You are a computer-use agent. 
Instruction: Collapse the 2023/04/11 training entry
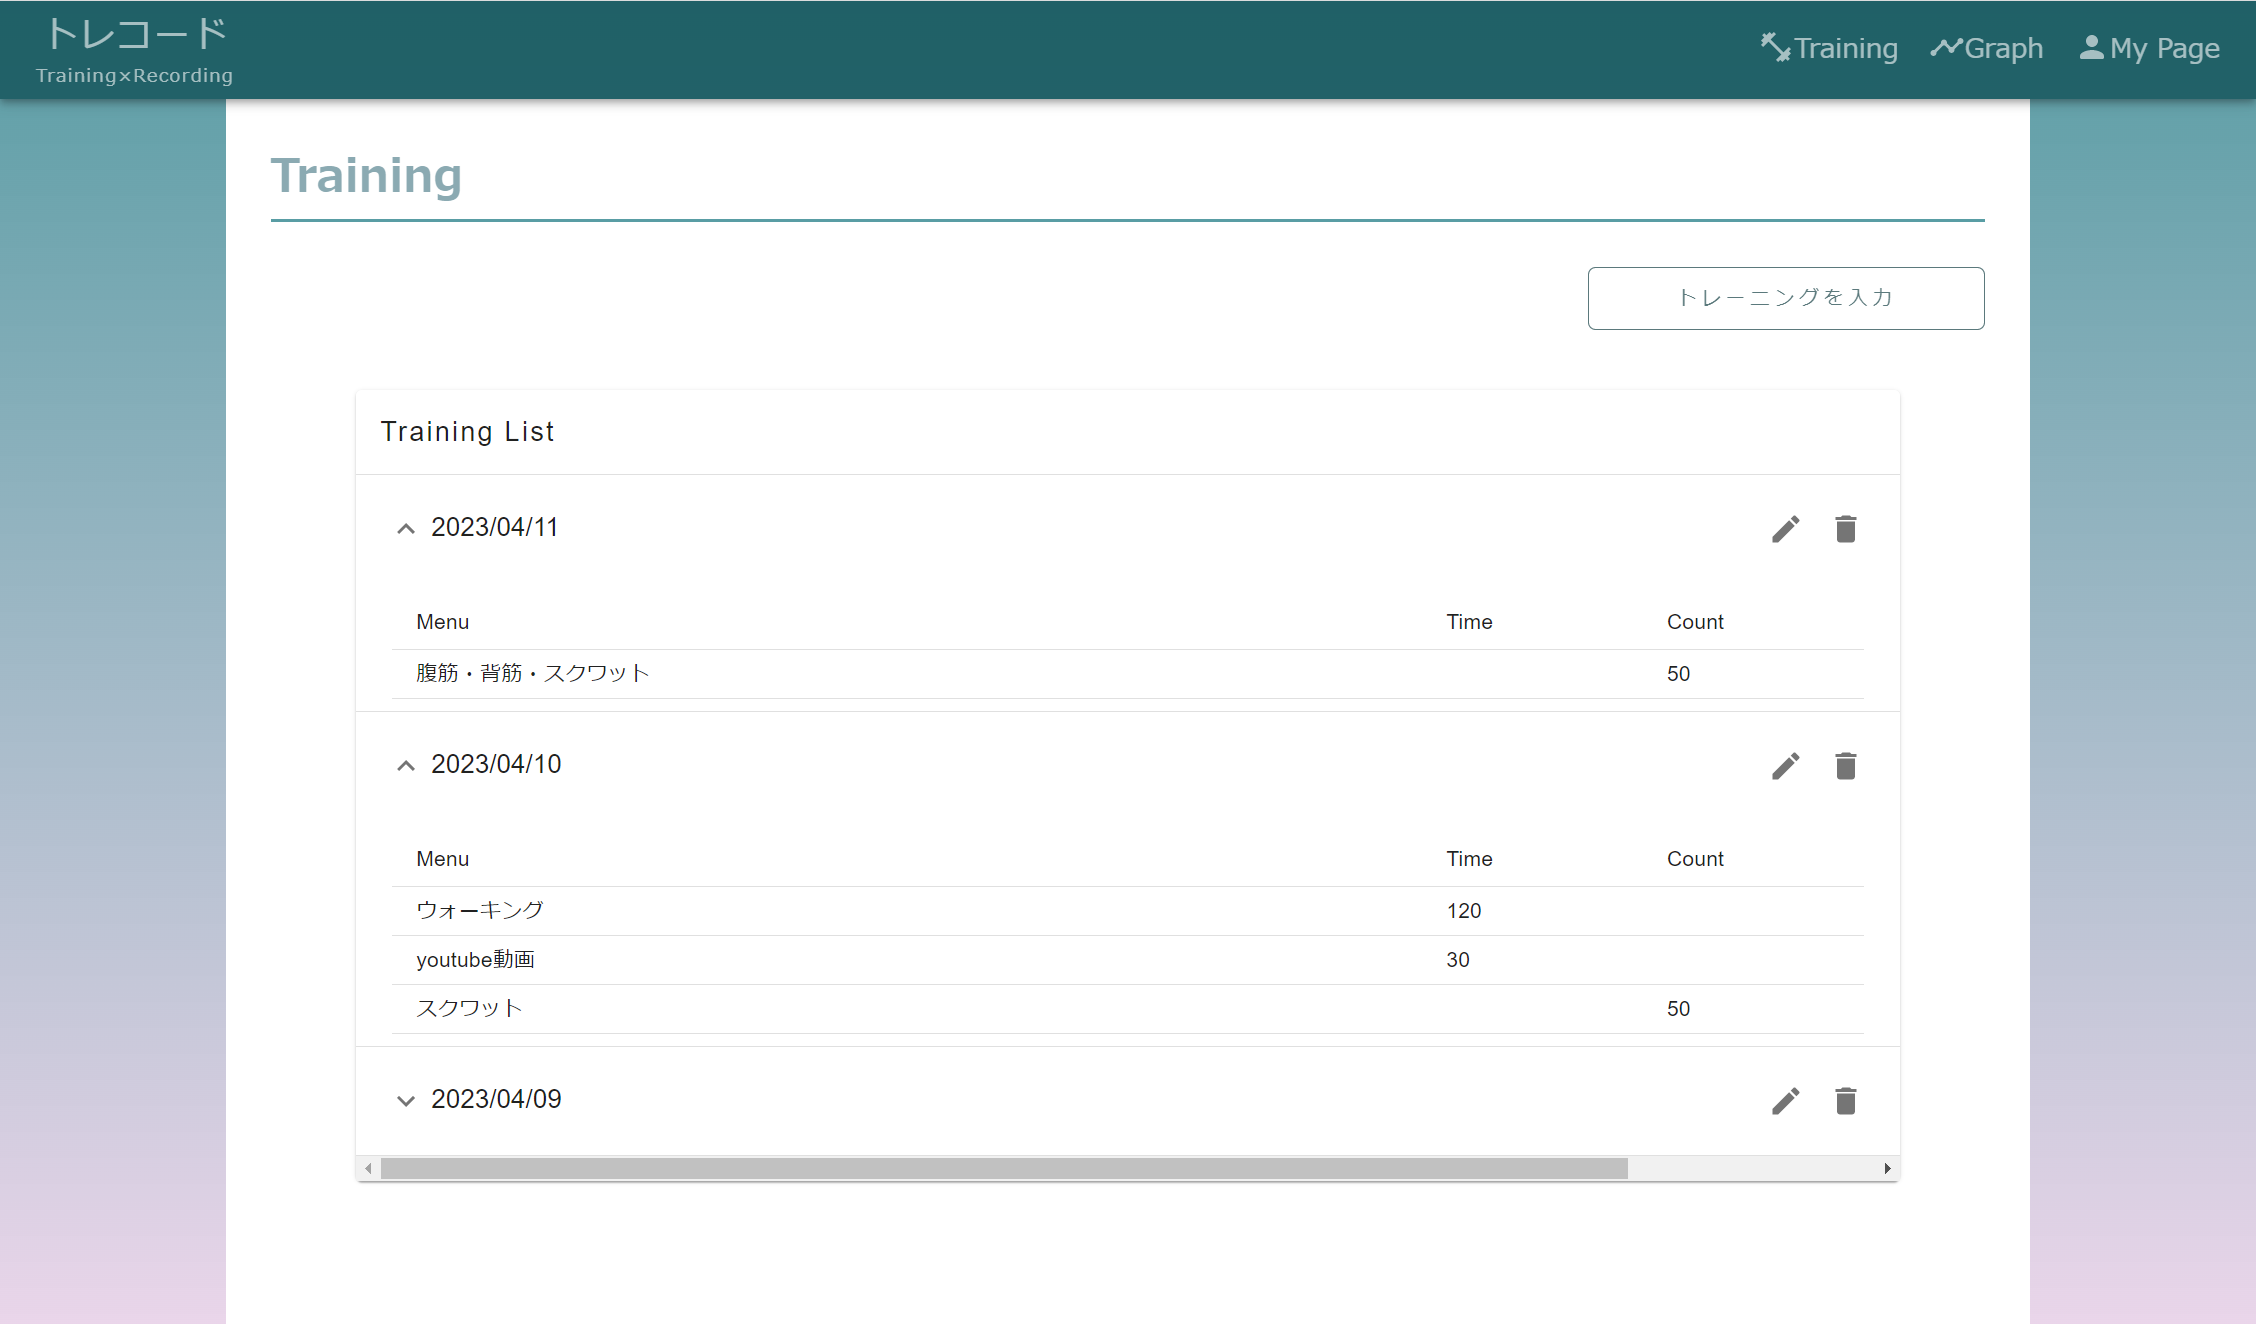pos(406,528)
